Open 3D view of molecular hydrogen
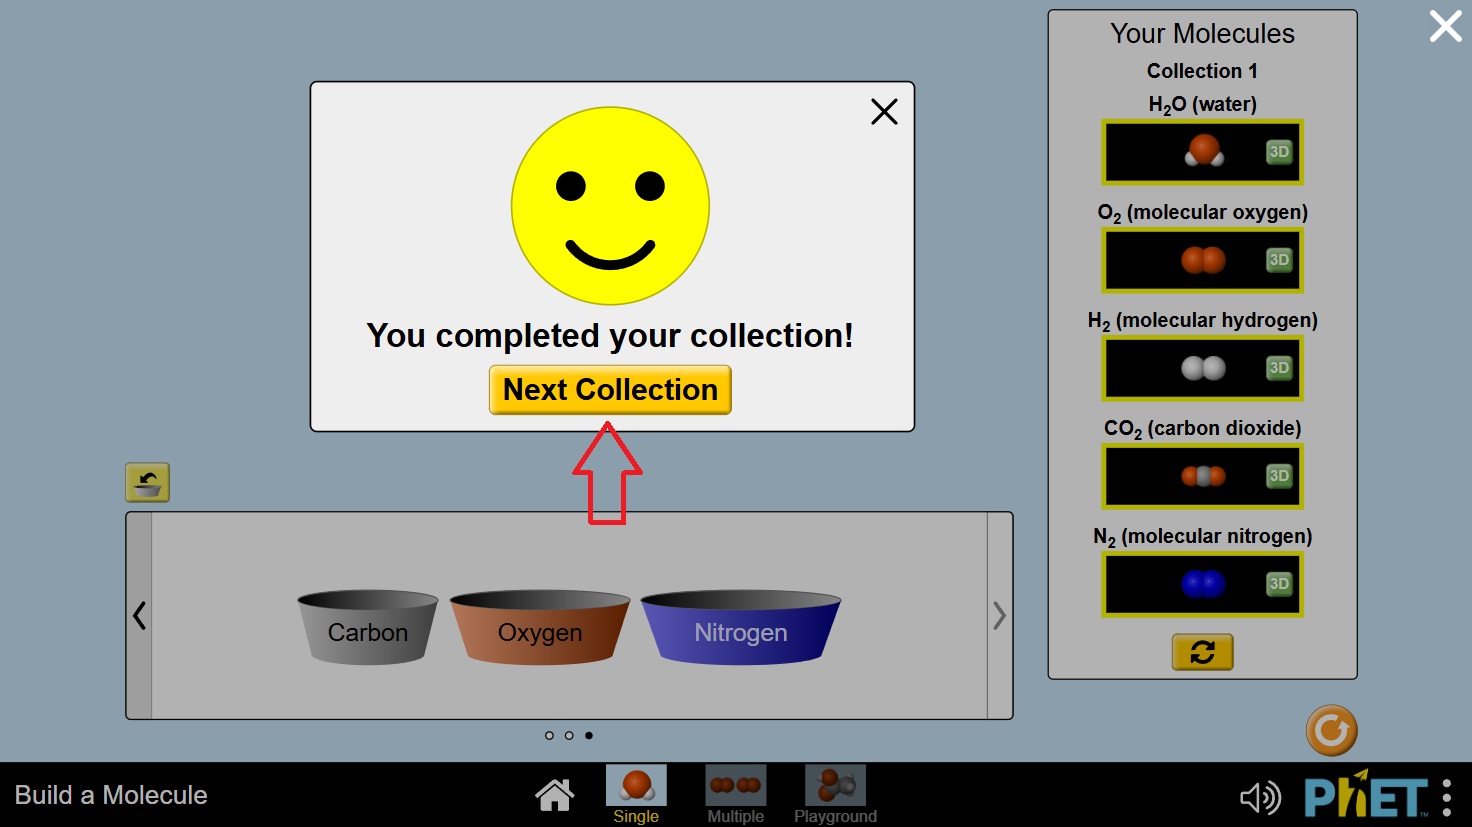This screenshot has width=1472, height=827. (1278, 368)
